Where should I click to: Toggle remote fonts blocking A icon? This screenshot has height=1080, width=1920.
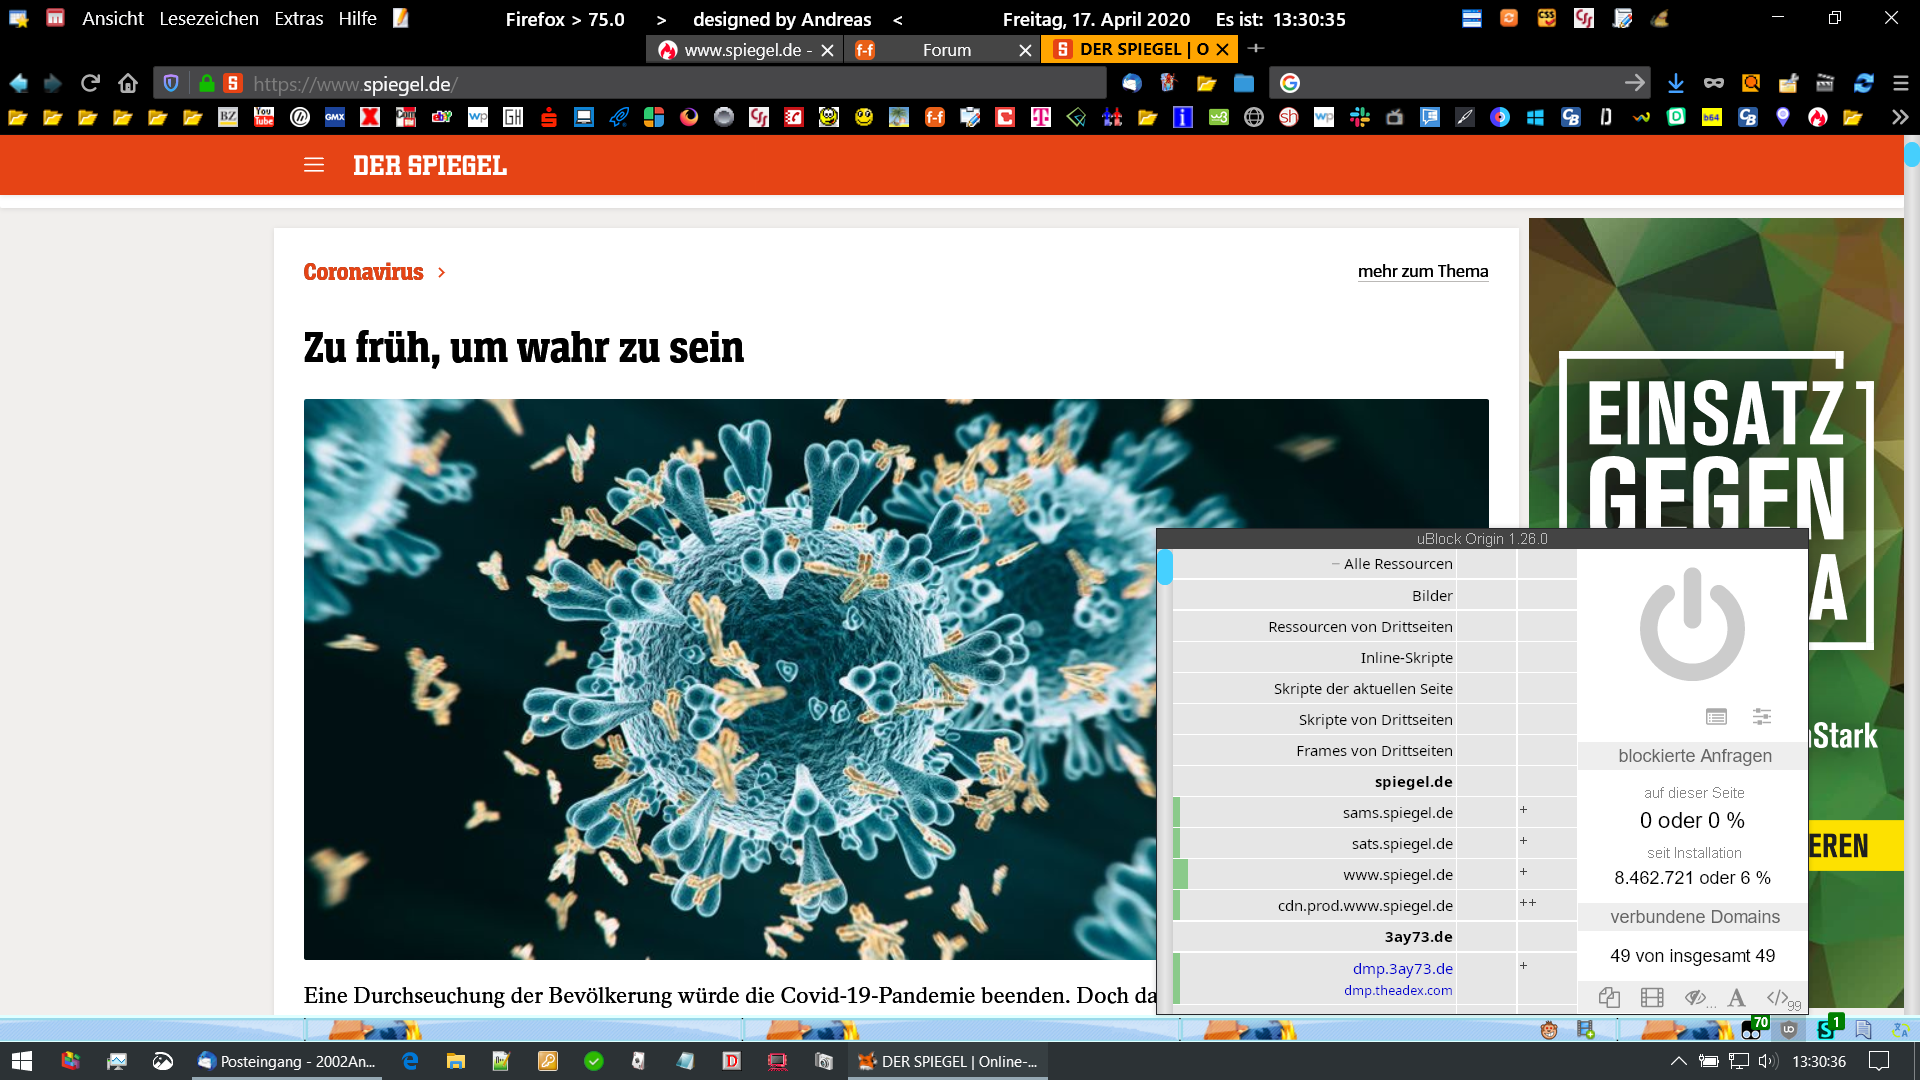click(x=1736, y=997)
